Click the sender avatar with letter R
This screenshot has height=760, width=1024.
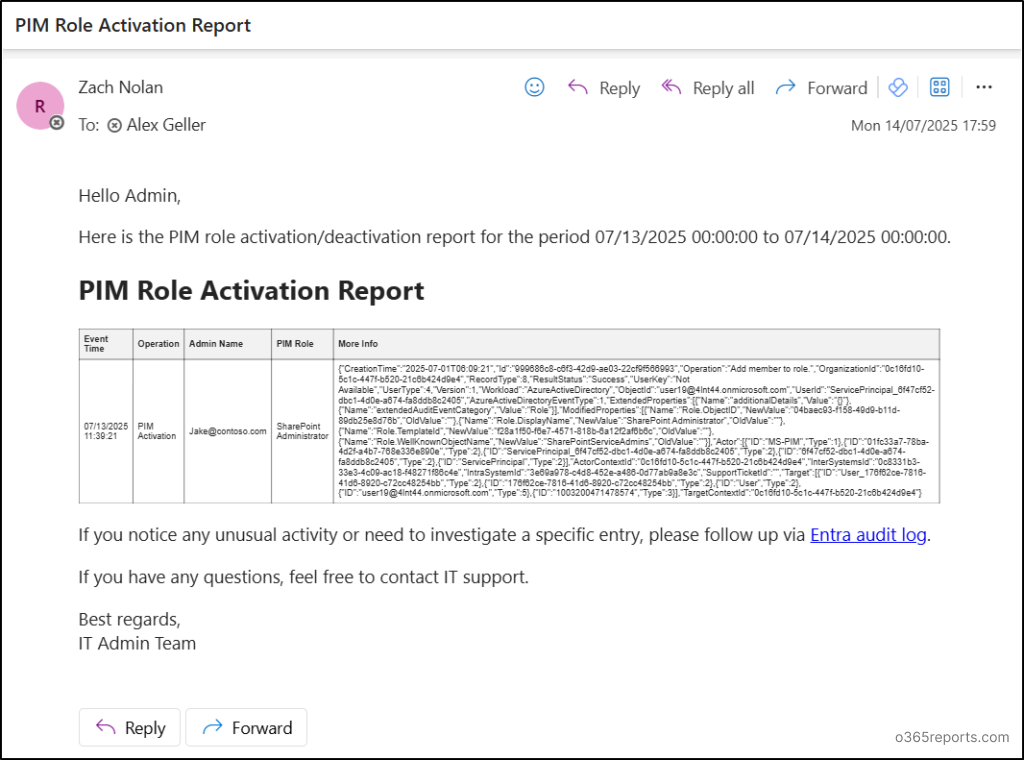[x=40, y=106]
